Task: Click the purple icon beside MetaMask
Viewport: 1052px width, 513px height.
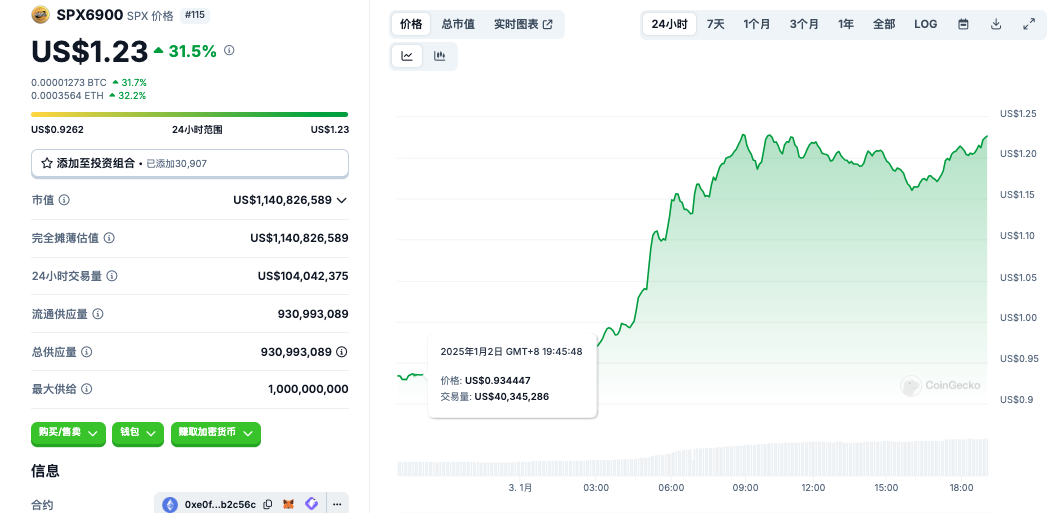Action: pos(311,504)
